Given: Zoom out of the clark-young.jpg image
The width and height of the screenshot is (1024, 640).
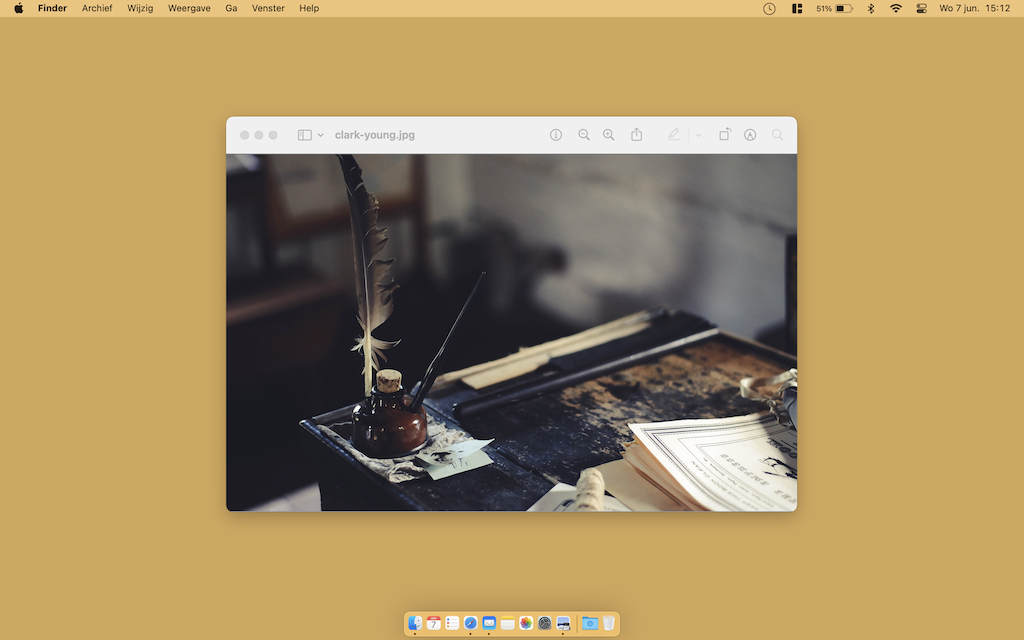Looking at the screenshot, I should tap(584, 135).
